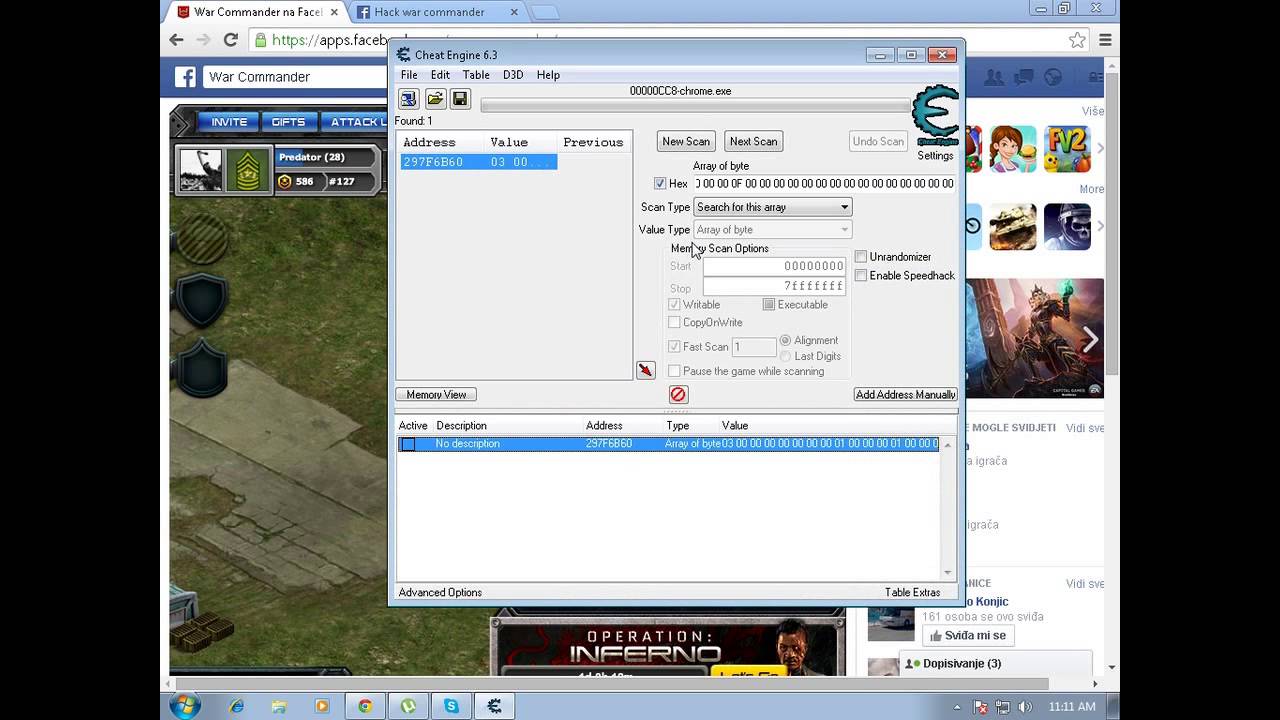Viewport: 1280px width, 720px height.
Task: Open the Table menu
Action: tap(475, 74)
